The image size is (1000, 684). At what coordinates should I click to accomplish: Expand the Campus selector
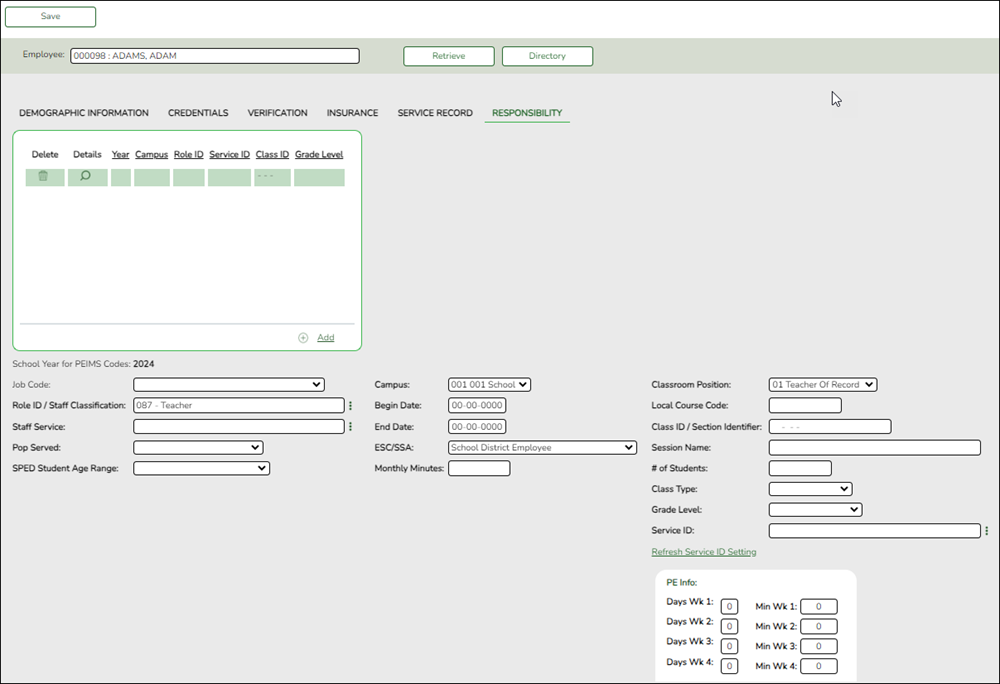488,384
